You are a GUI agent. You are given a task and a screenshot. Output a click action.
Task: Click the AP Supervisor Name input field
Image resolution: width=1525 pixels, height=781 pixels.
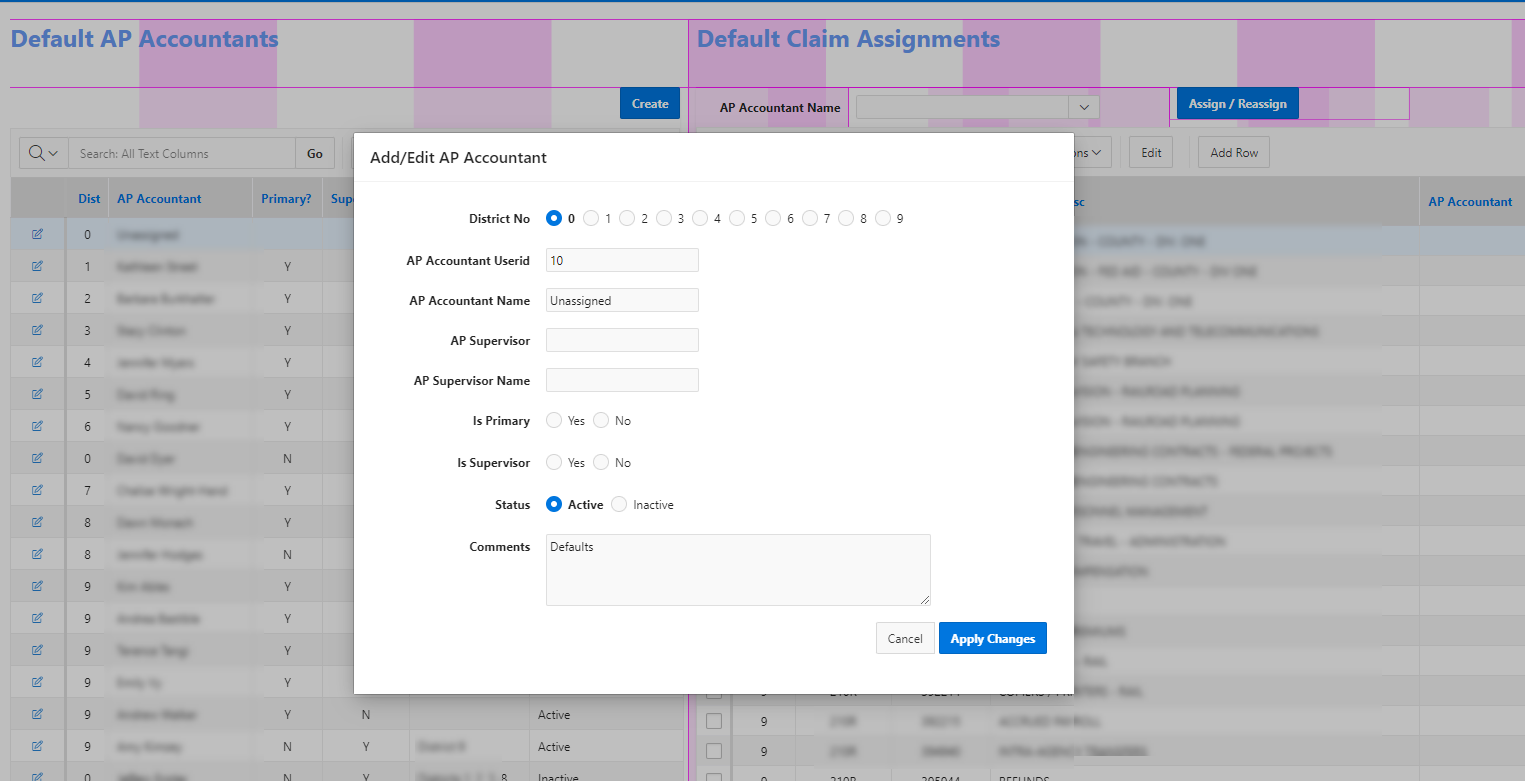pyautogui.click(x=622, y=380)
